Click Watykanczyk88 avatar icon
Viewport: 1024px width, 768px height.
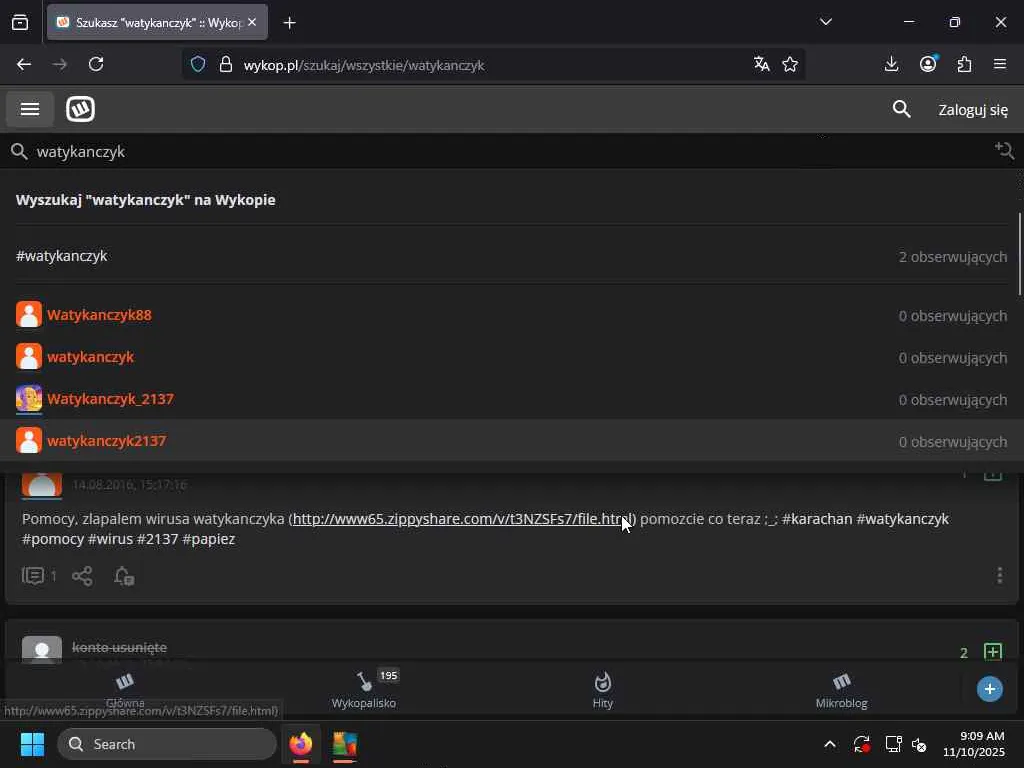coord(29,314)
